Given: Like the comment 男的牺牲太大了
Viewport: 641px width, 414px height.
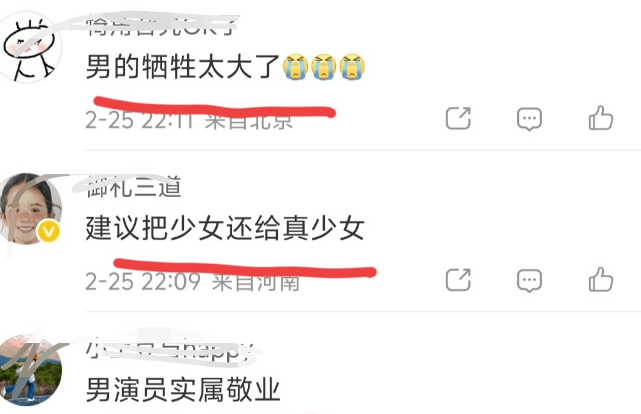Looking at the screenshot, I should [601, 119].
